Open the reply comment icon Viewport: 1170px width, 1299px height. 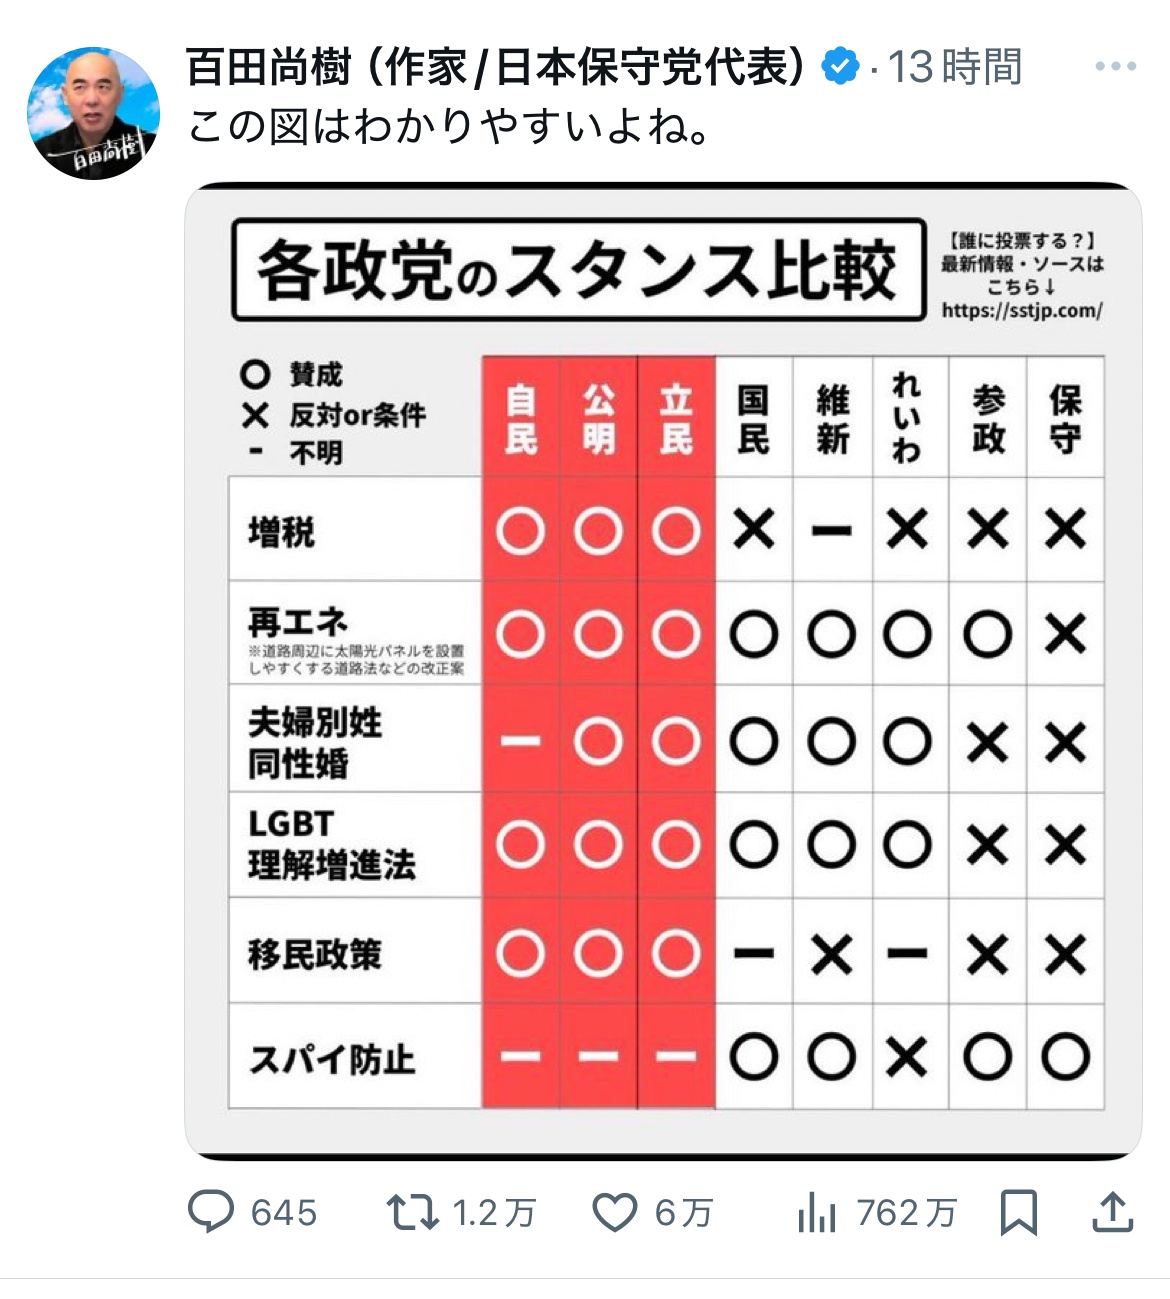211,1213
